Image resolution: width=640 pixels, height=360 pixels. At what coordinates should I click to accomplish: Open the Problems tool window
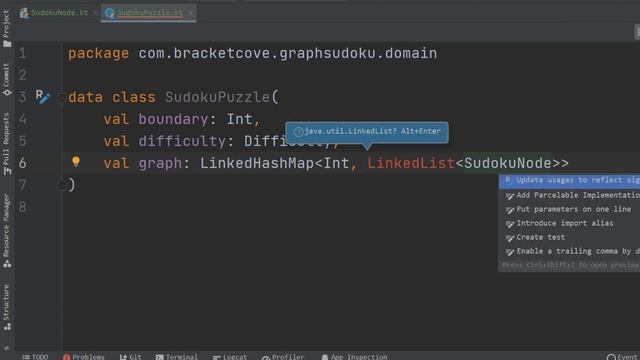84,357
